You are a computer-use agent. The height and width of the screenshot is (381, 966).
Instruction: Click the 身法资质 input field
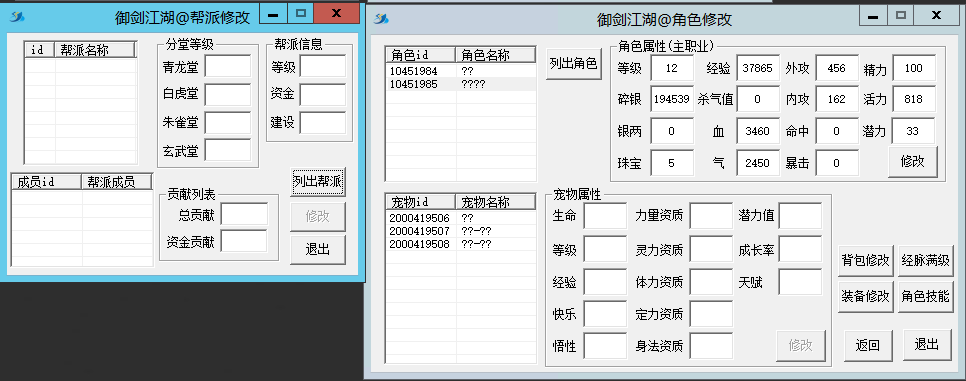click(711, 346)
